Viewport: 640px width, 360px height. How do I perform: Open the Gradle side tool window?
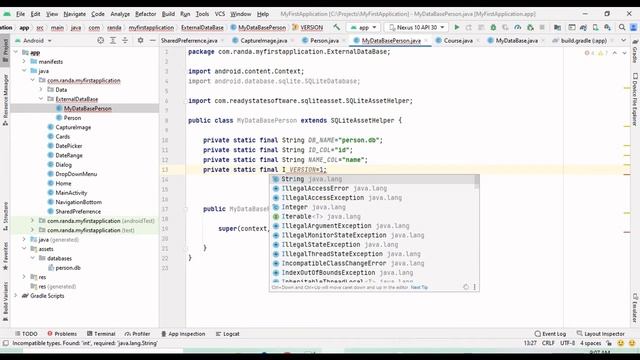click(x=635, y=52)
